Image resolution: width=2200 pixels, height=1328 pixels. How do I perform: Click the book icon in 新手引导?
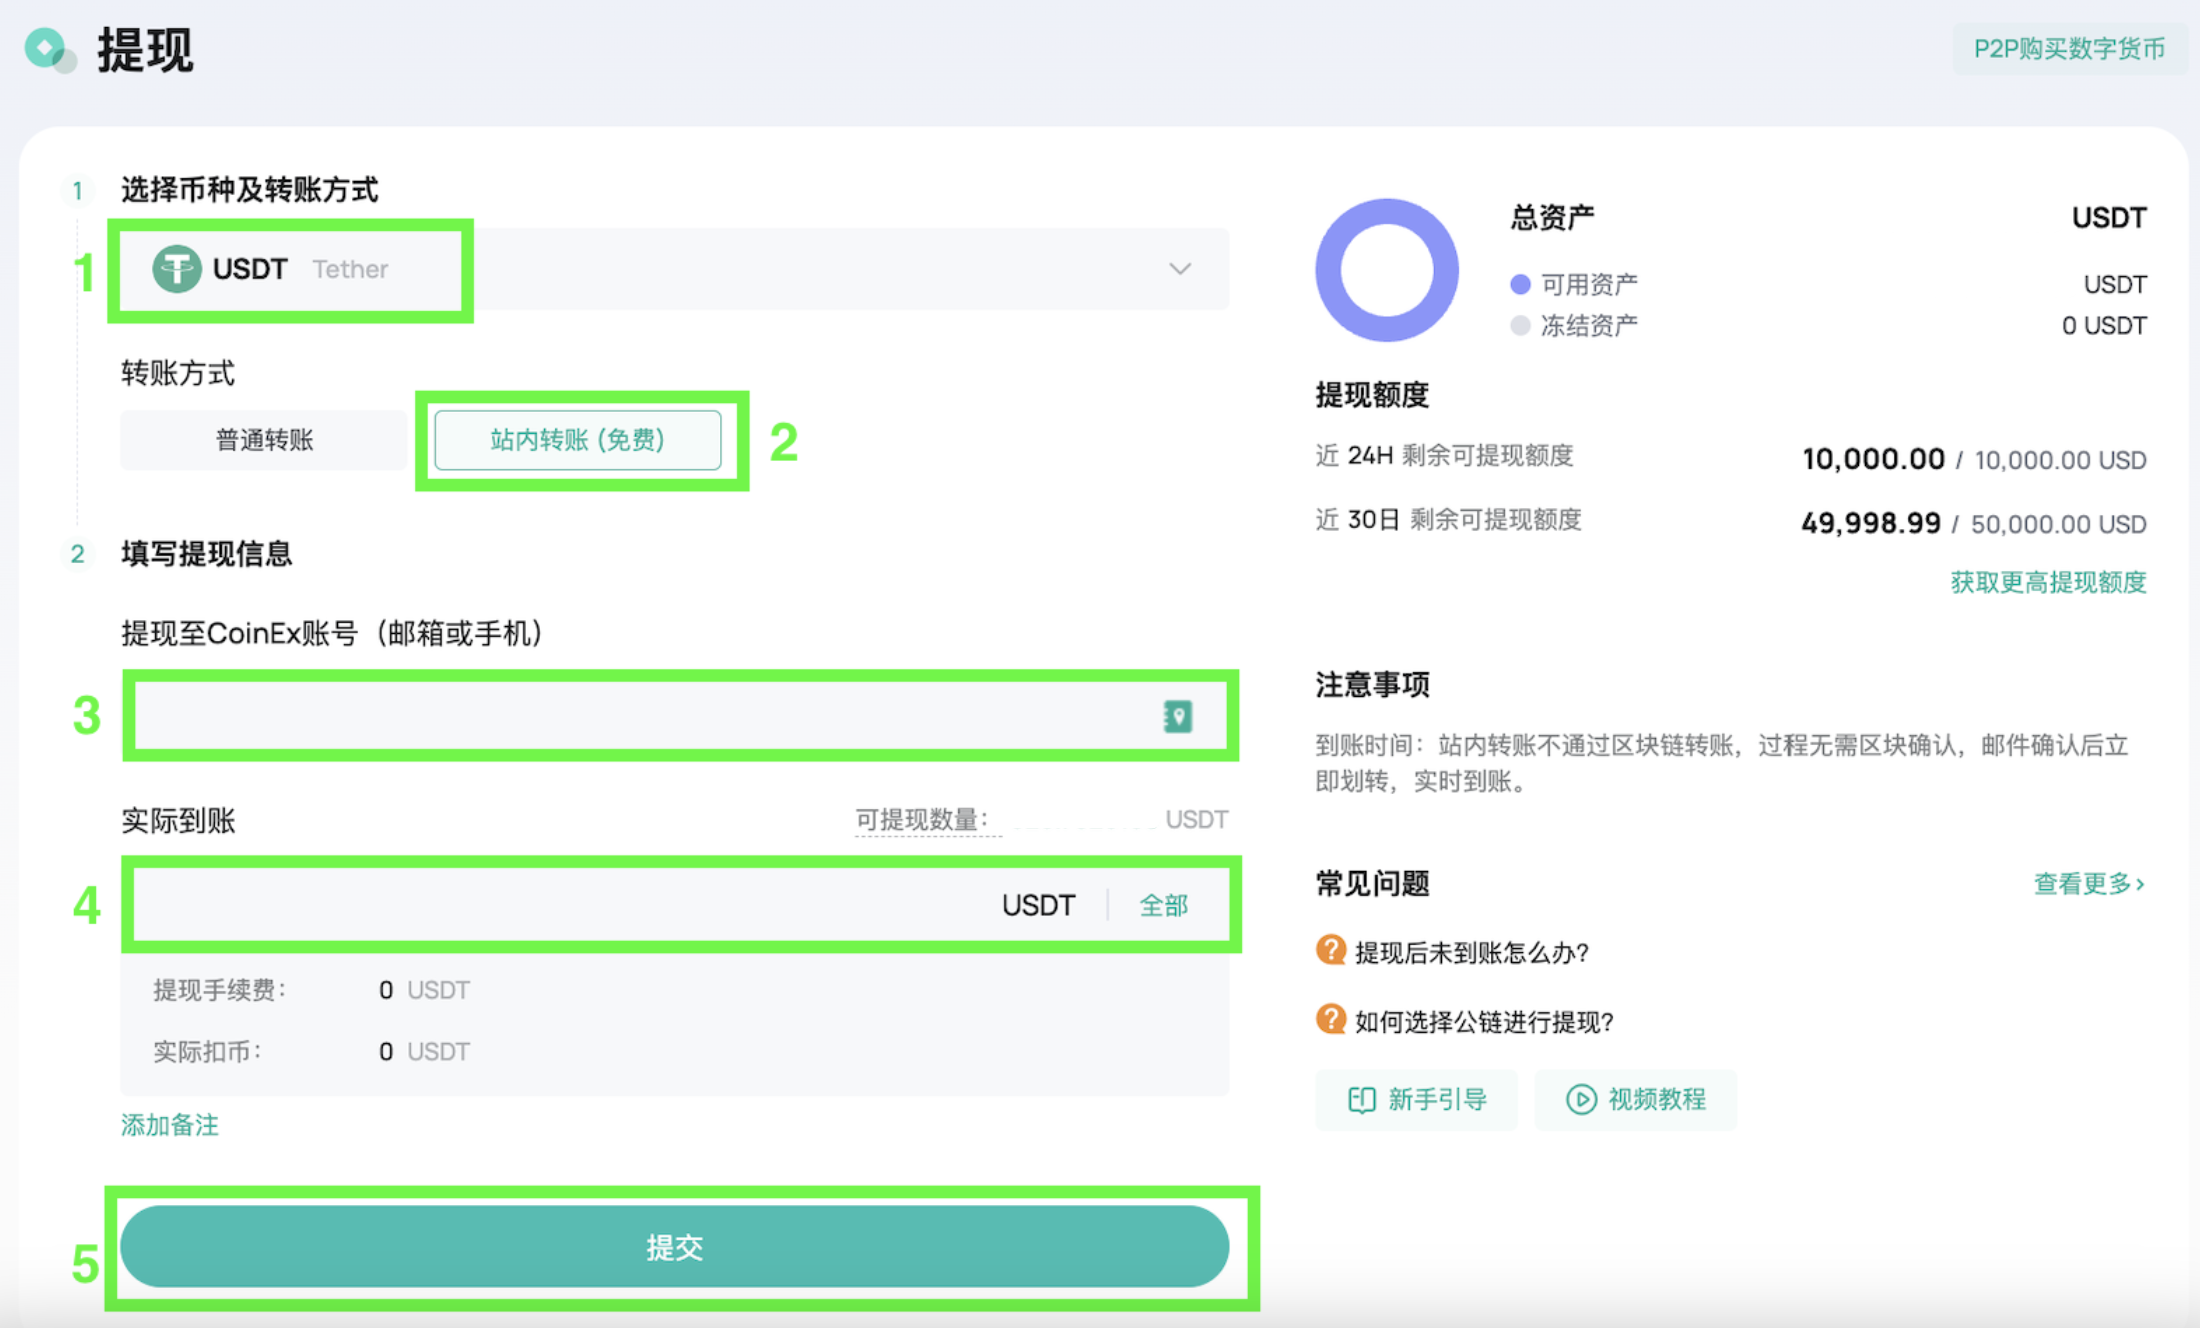click(1361, 1100)
